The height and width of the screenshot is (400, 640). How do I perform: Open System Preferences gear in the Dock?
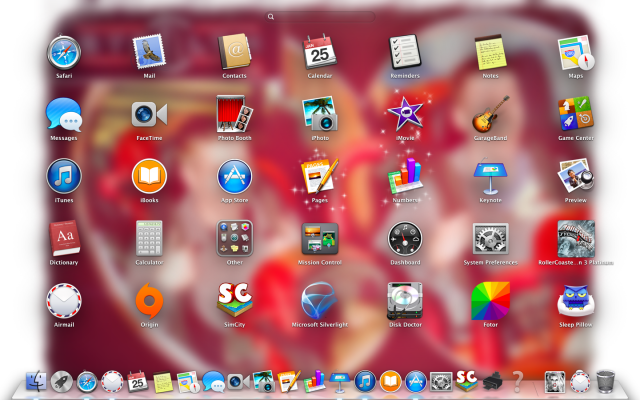click(441, 382)
